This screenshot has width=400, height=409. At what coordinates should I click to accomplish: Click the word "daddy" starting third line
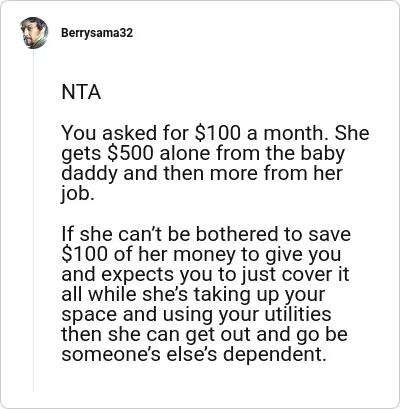tap(90, 174)
